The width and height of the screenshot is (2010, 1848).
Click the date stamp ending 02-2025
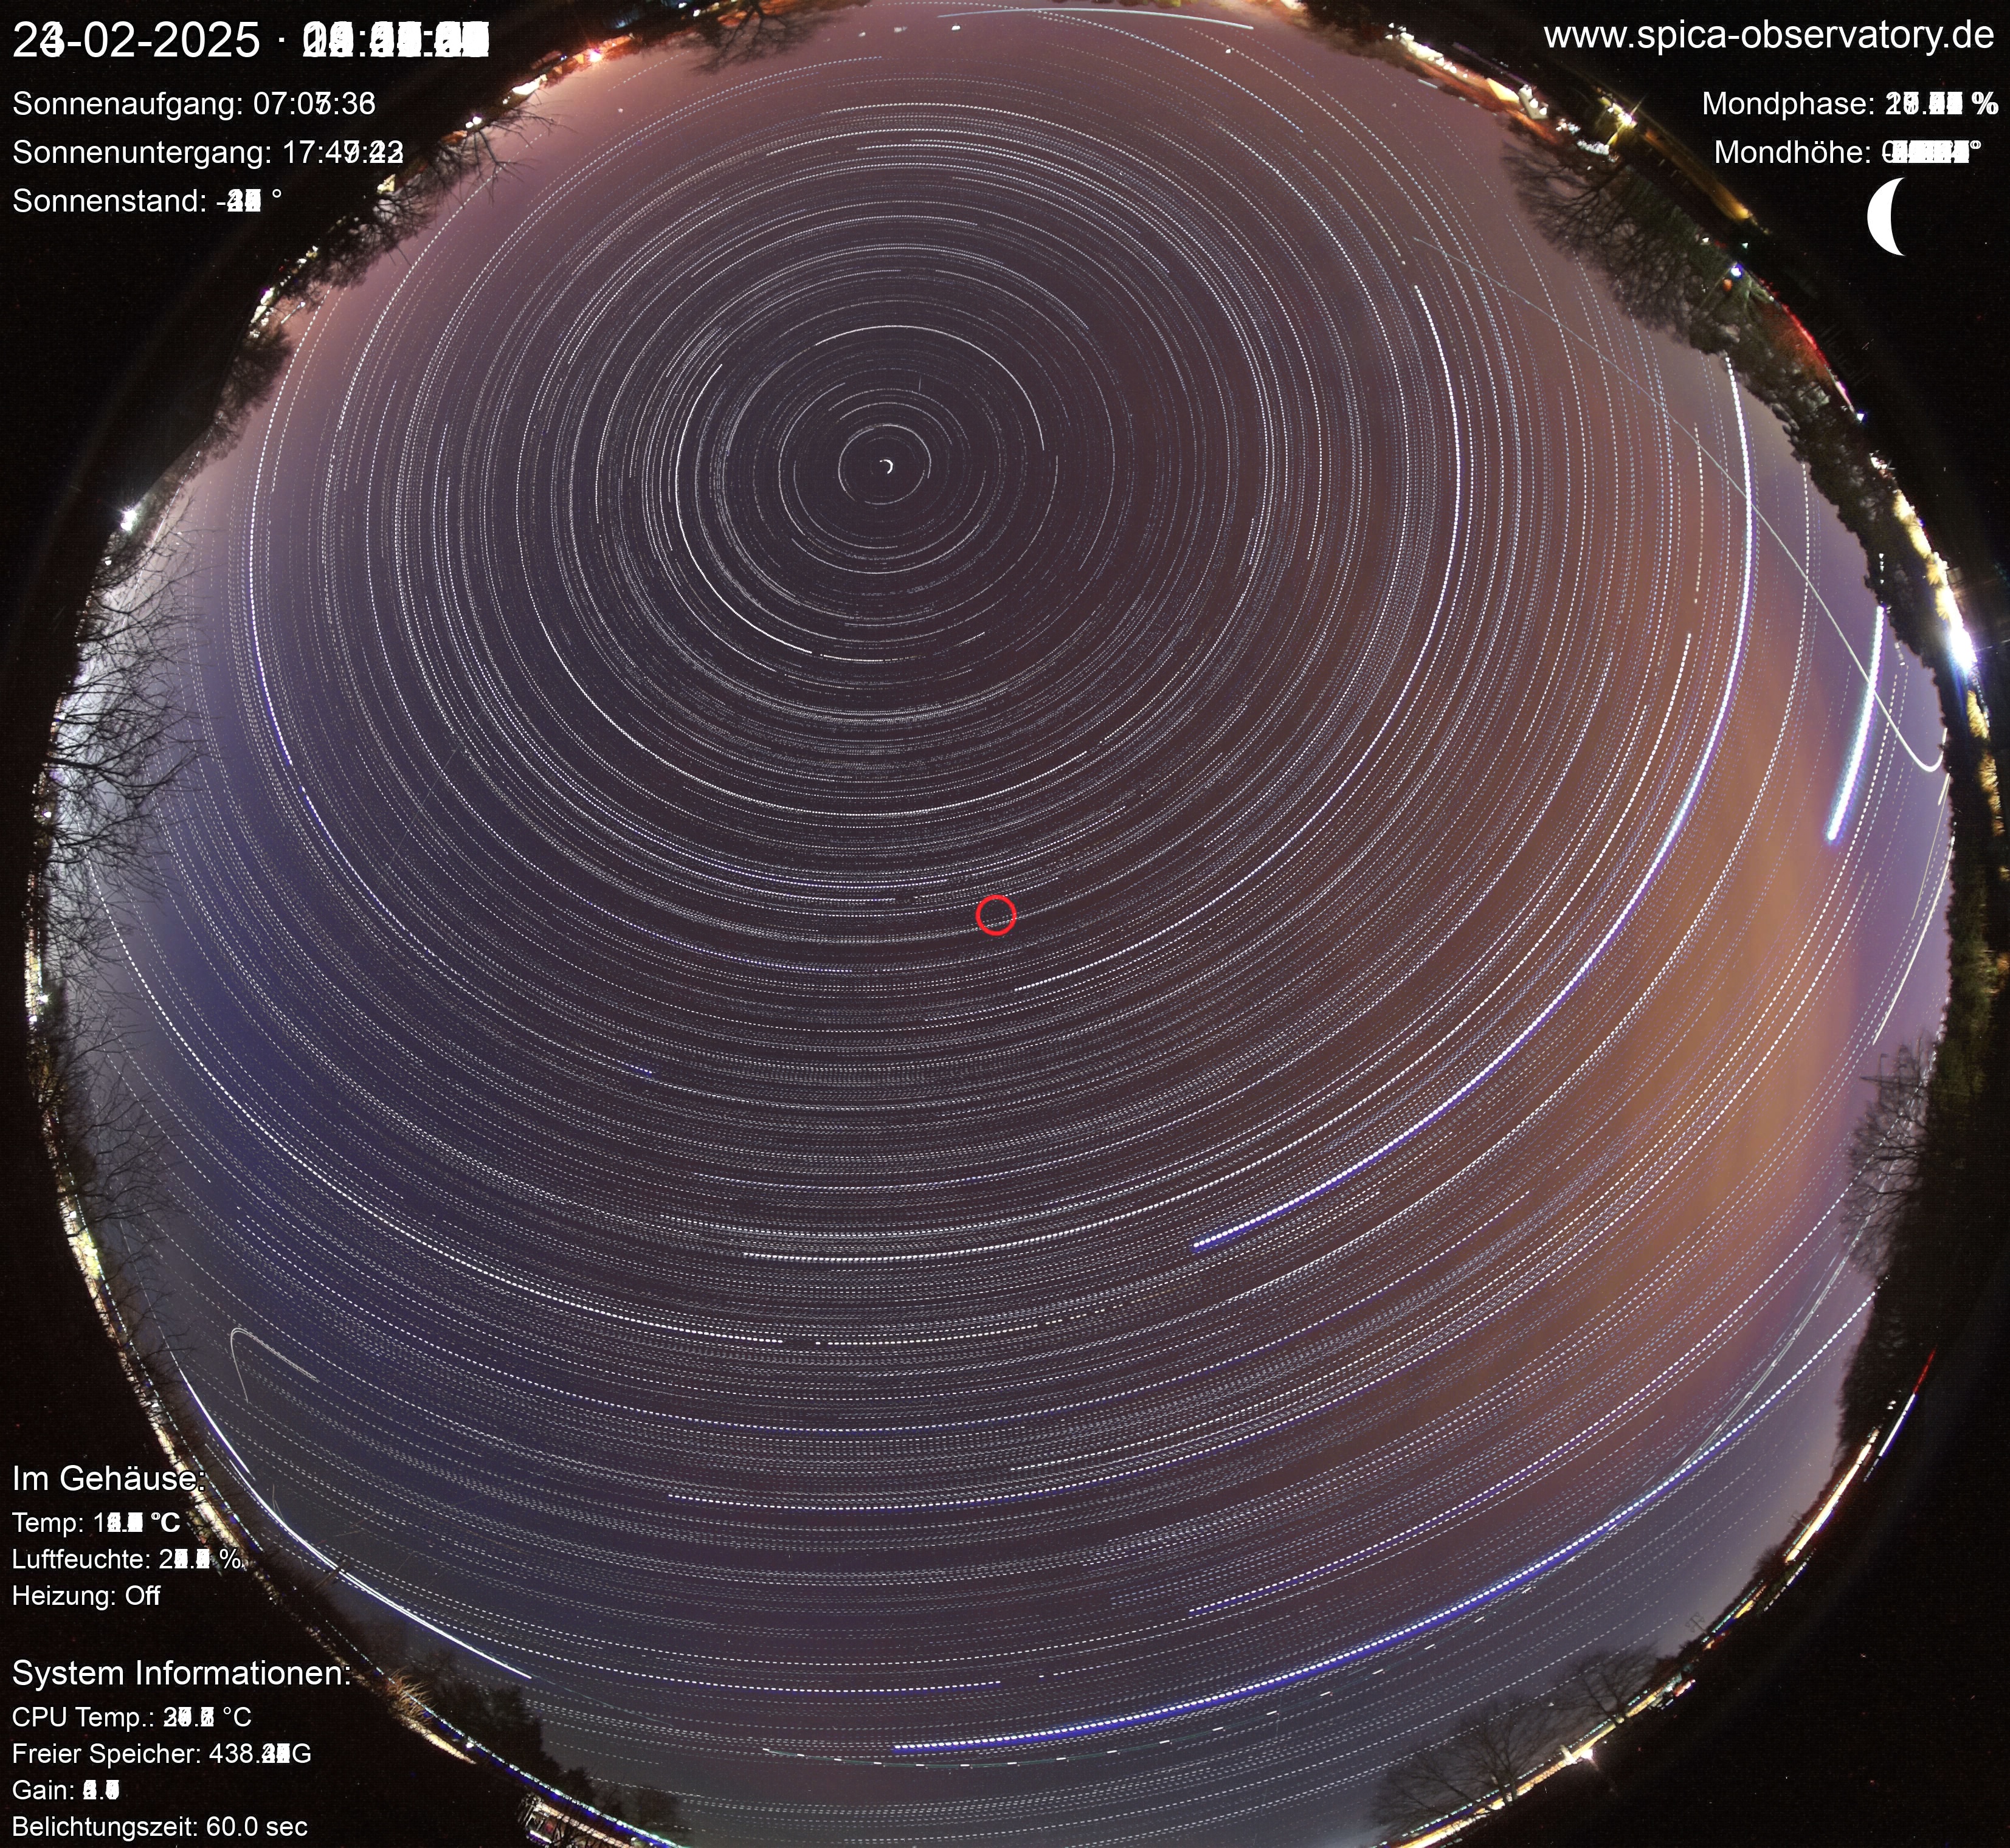coord(136,40)
